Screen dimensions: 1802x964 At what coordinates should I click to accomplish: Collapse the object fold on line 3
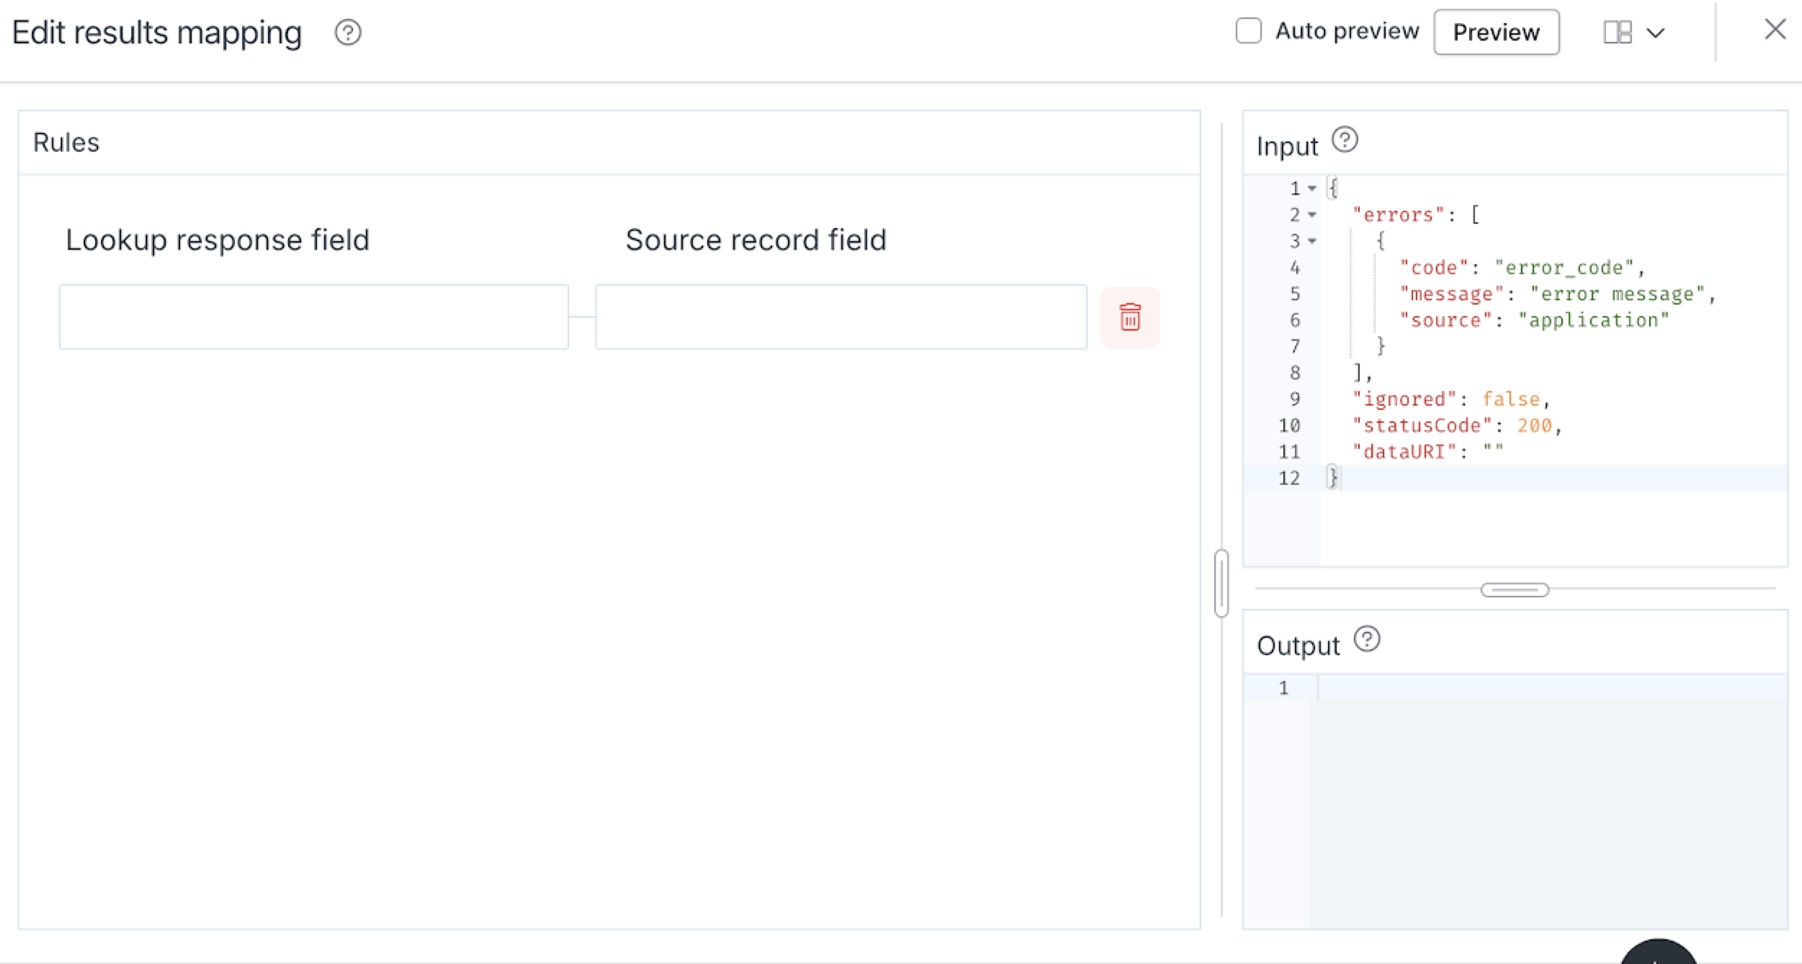(x=1312, y=241)
